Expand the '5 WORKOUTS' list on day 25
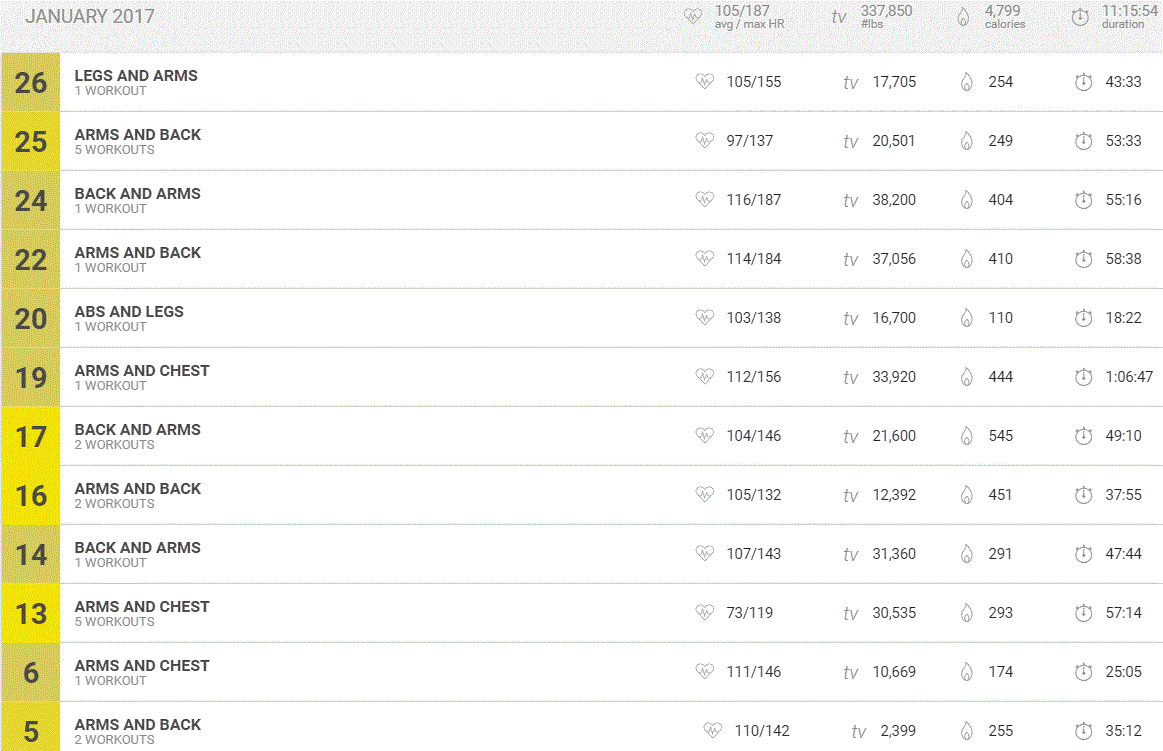1163x751 pixels. click(x=114, y=150)
